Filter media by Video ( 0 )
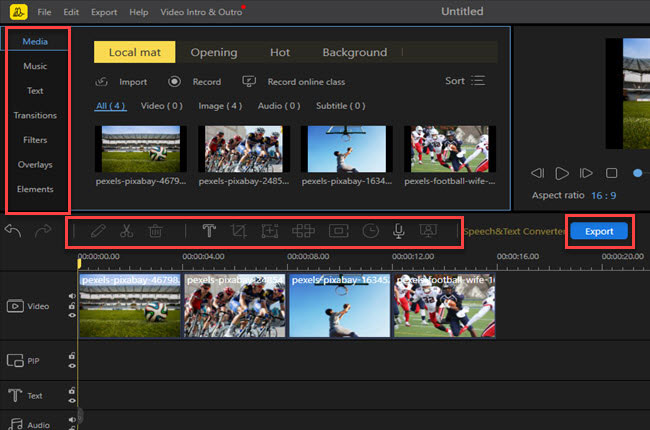650x430 pixels. tap(161, 106)
